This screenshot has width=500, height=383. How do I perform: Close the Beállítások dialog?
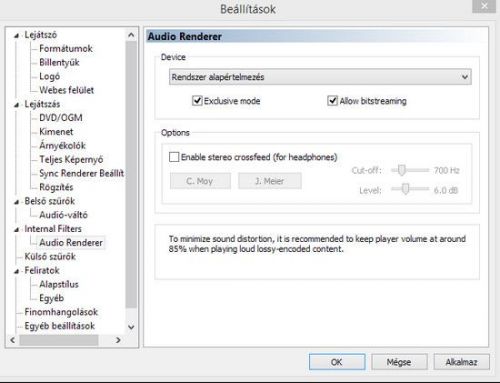click(x=484, y=6)
